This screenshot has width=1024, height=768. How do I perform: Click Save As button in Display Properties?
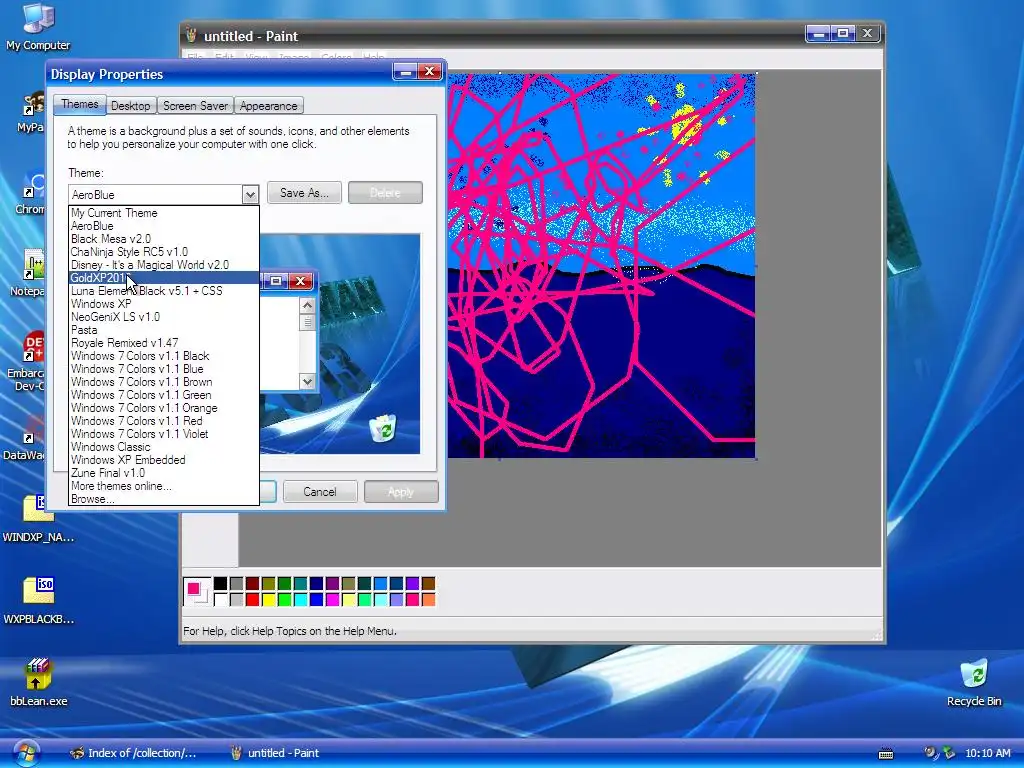[x=304, y=193]
